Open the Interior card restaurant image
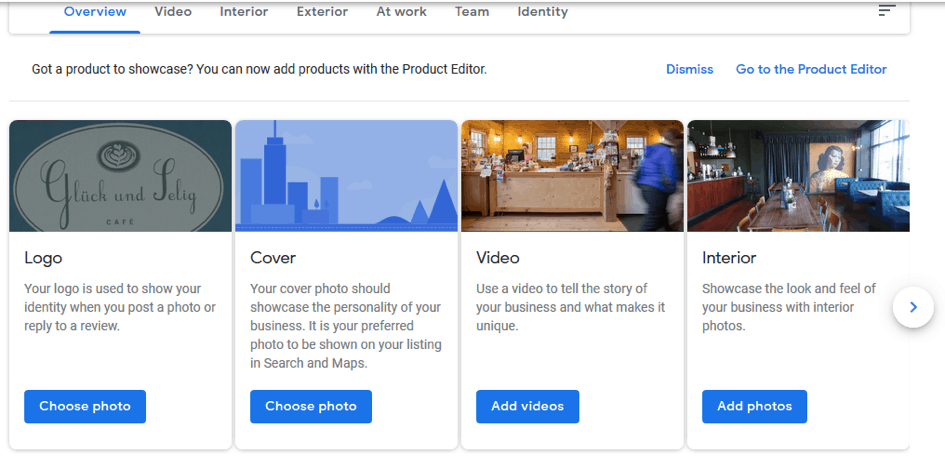Viewport: 945px width, 470px height. tap(799, 176)
